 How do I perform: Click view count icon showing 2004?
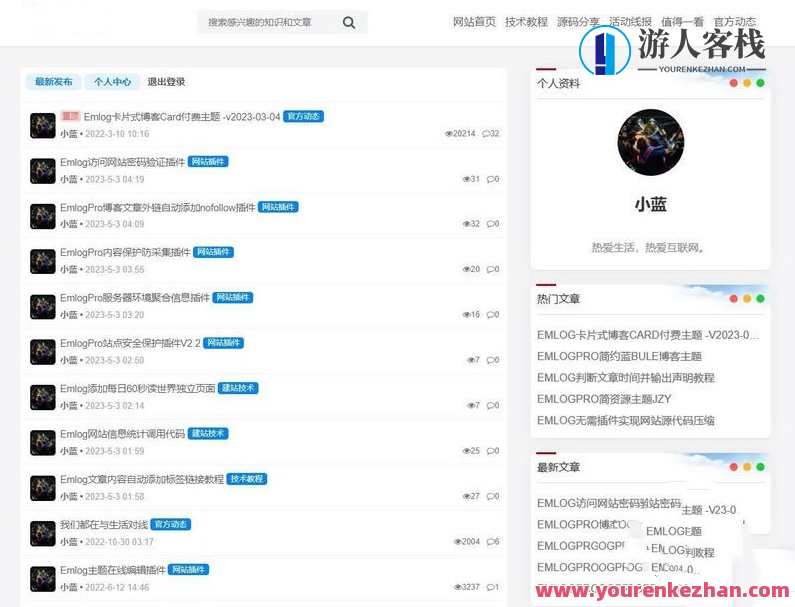pos(458,542)
